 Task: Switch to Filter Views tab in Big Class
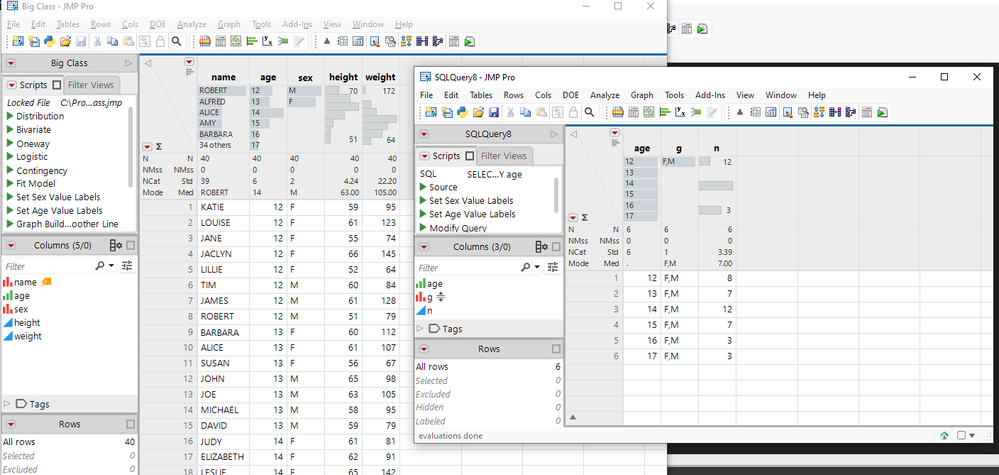pyautogui.click(x=91, y=85)
